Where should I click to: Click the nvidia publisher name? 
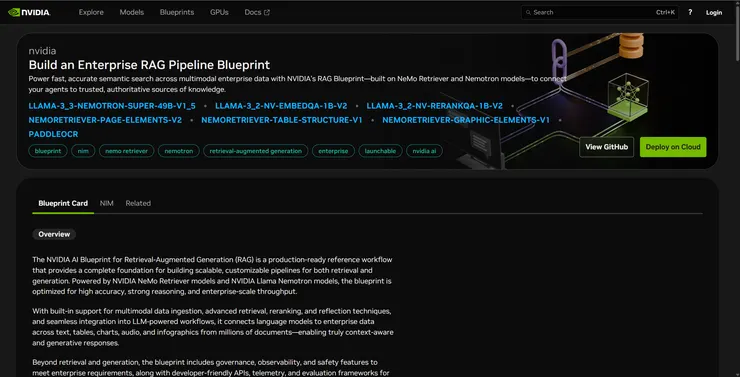(x=42, y=51)
